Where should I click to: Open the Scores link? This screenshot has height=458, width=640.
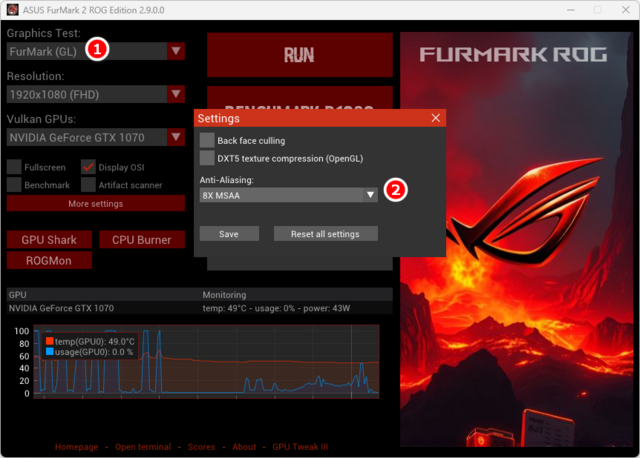[201, 447]
